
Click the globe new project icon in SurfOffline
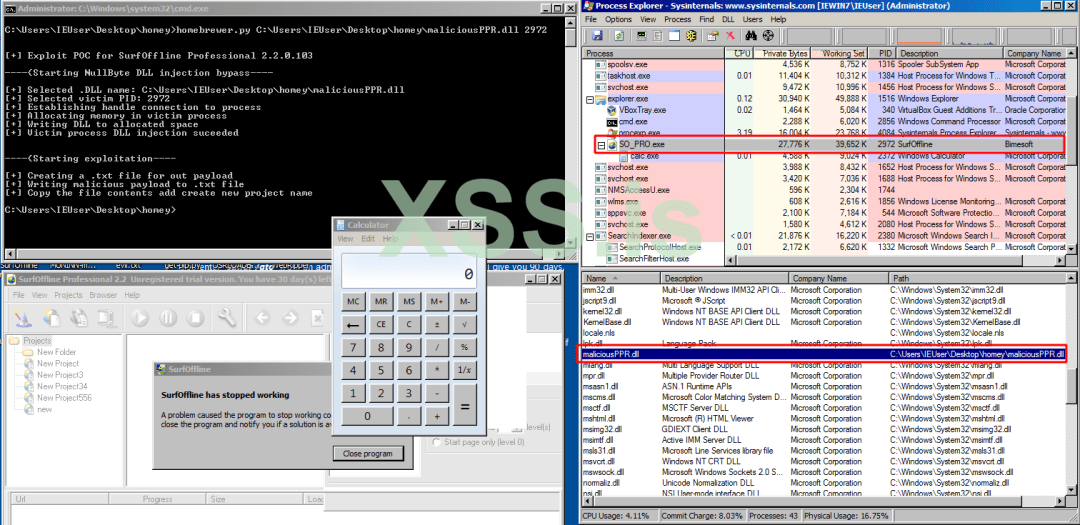point(50,318)
